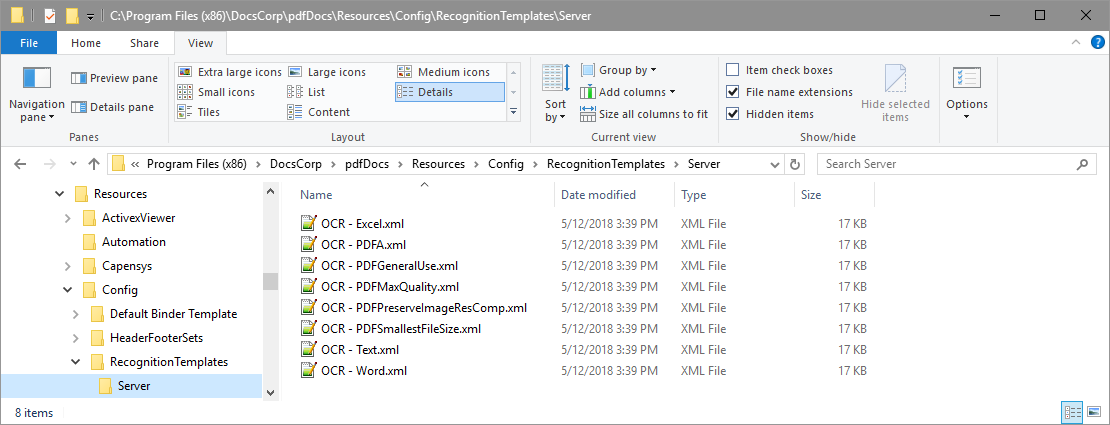
Task: Collapse the Resources tree node
Action: 59,194
